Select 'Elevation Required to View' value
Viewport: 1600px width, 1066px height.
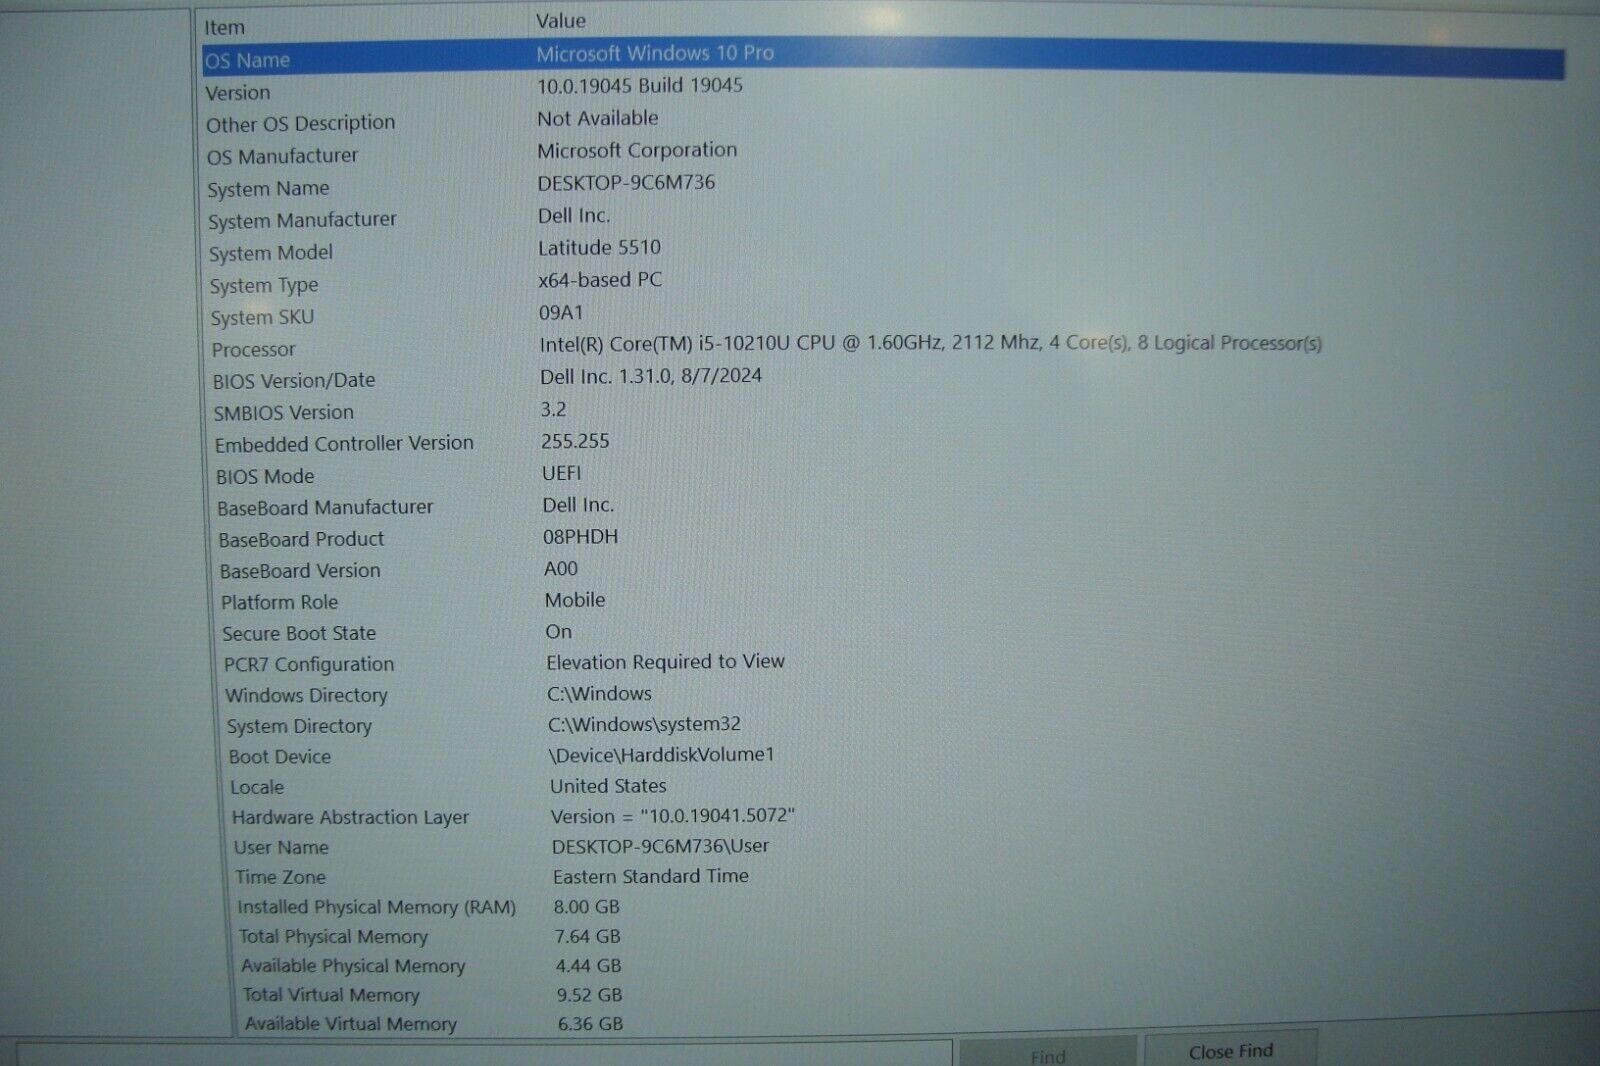click(665, 662)
